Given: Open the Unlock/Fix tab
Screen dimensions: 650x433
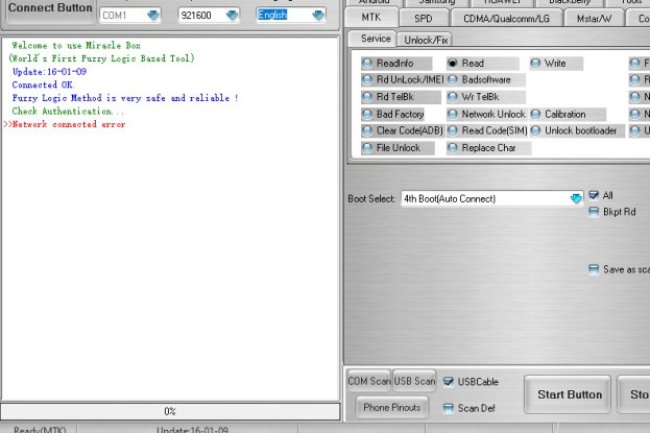Looking at the screenshot, I should pos(424,39).
